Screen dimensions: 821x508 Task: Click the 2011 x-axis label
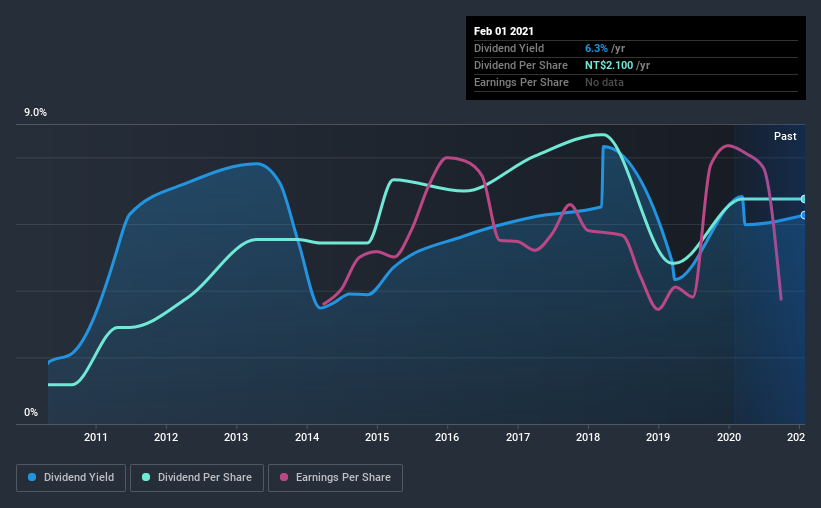tap(95, 437)
